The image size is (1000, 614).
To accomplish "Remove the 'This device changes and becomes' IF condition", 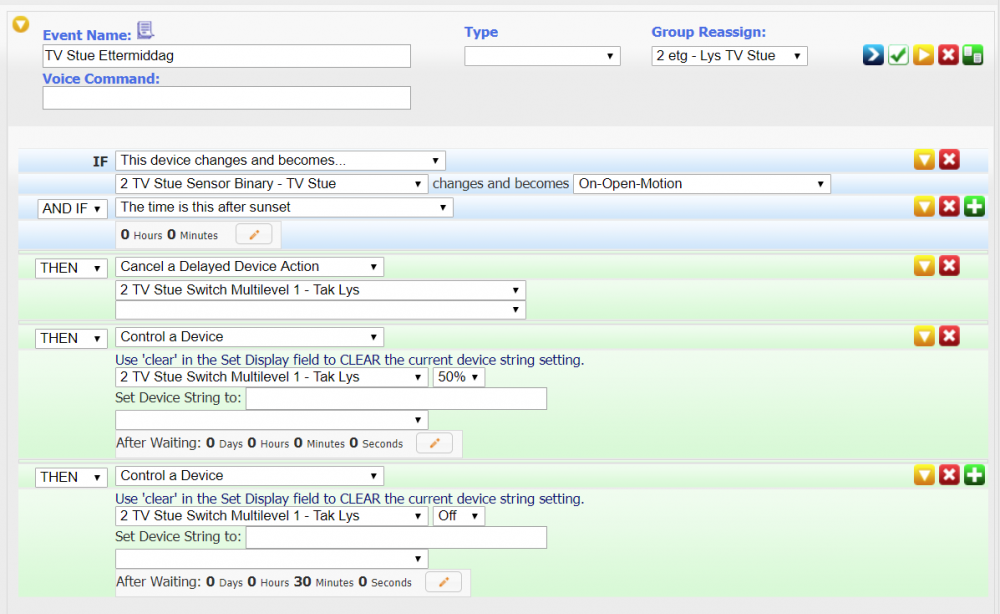I will click(x=949, y=160).
